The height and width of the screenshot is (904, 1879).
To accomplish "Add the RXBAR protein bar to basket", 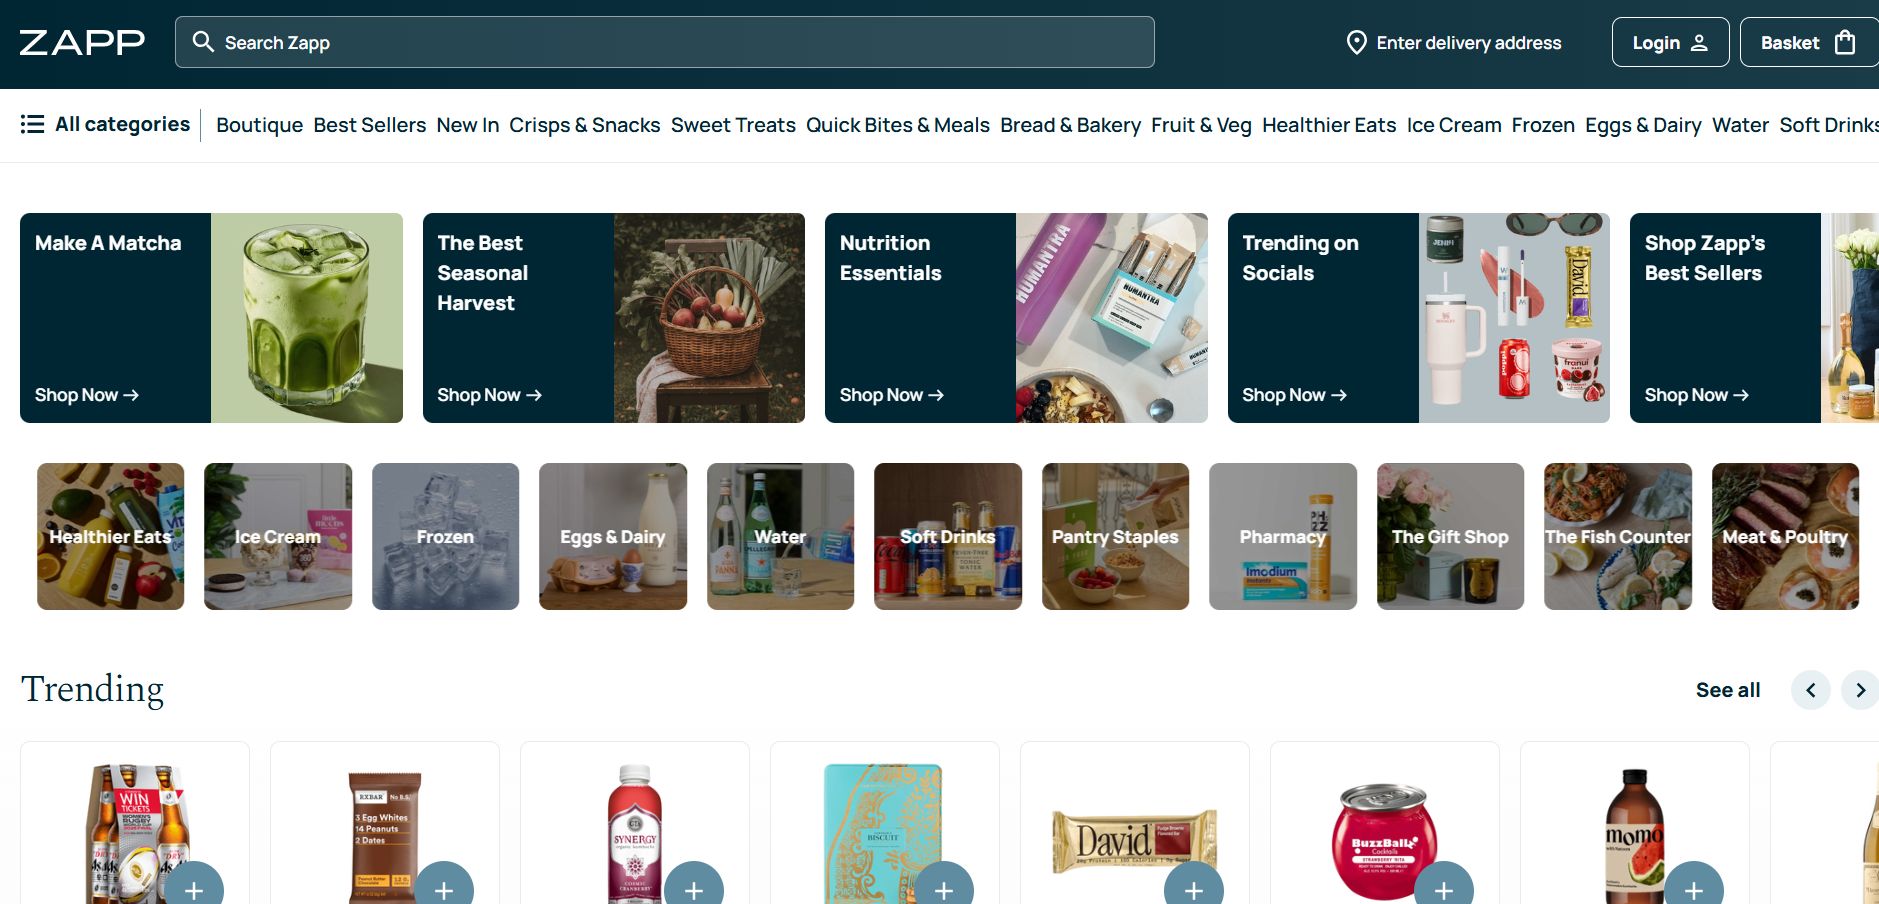I will coord(444,887).
